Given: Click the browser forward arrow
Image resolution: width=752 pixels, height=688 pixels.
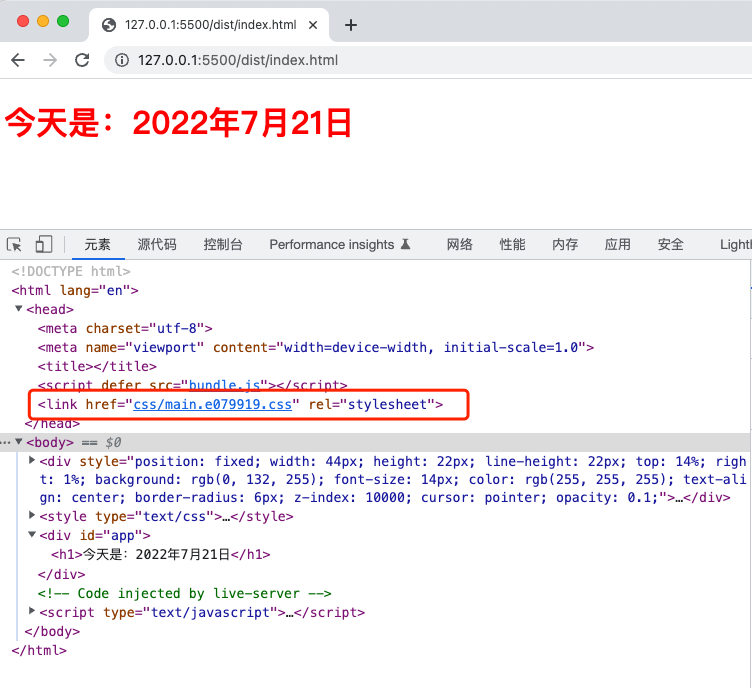Looking at the screenshot, I should (x=50, y=60).
